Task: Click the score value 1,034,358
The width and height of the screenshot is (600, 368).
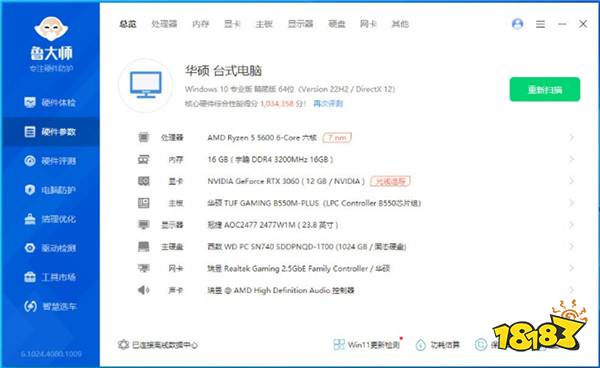Action: [x=277, y=104]
